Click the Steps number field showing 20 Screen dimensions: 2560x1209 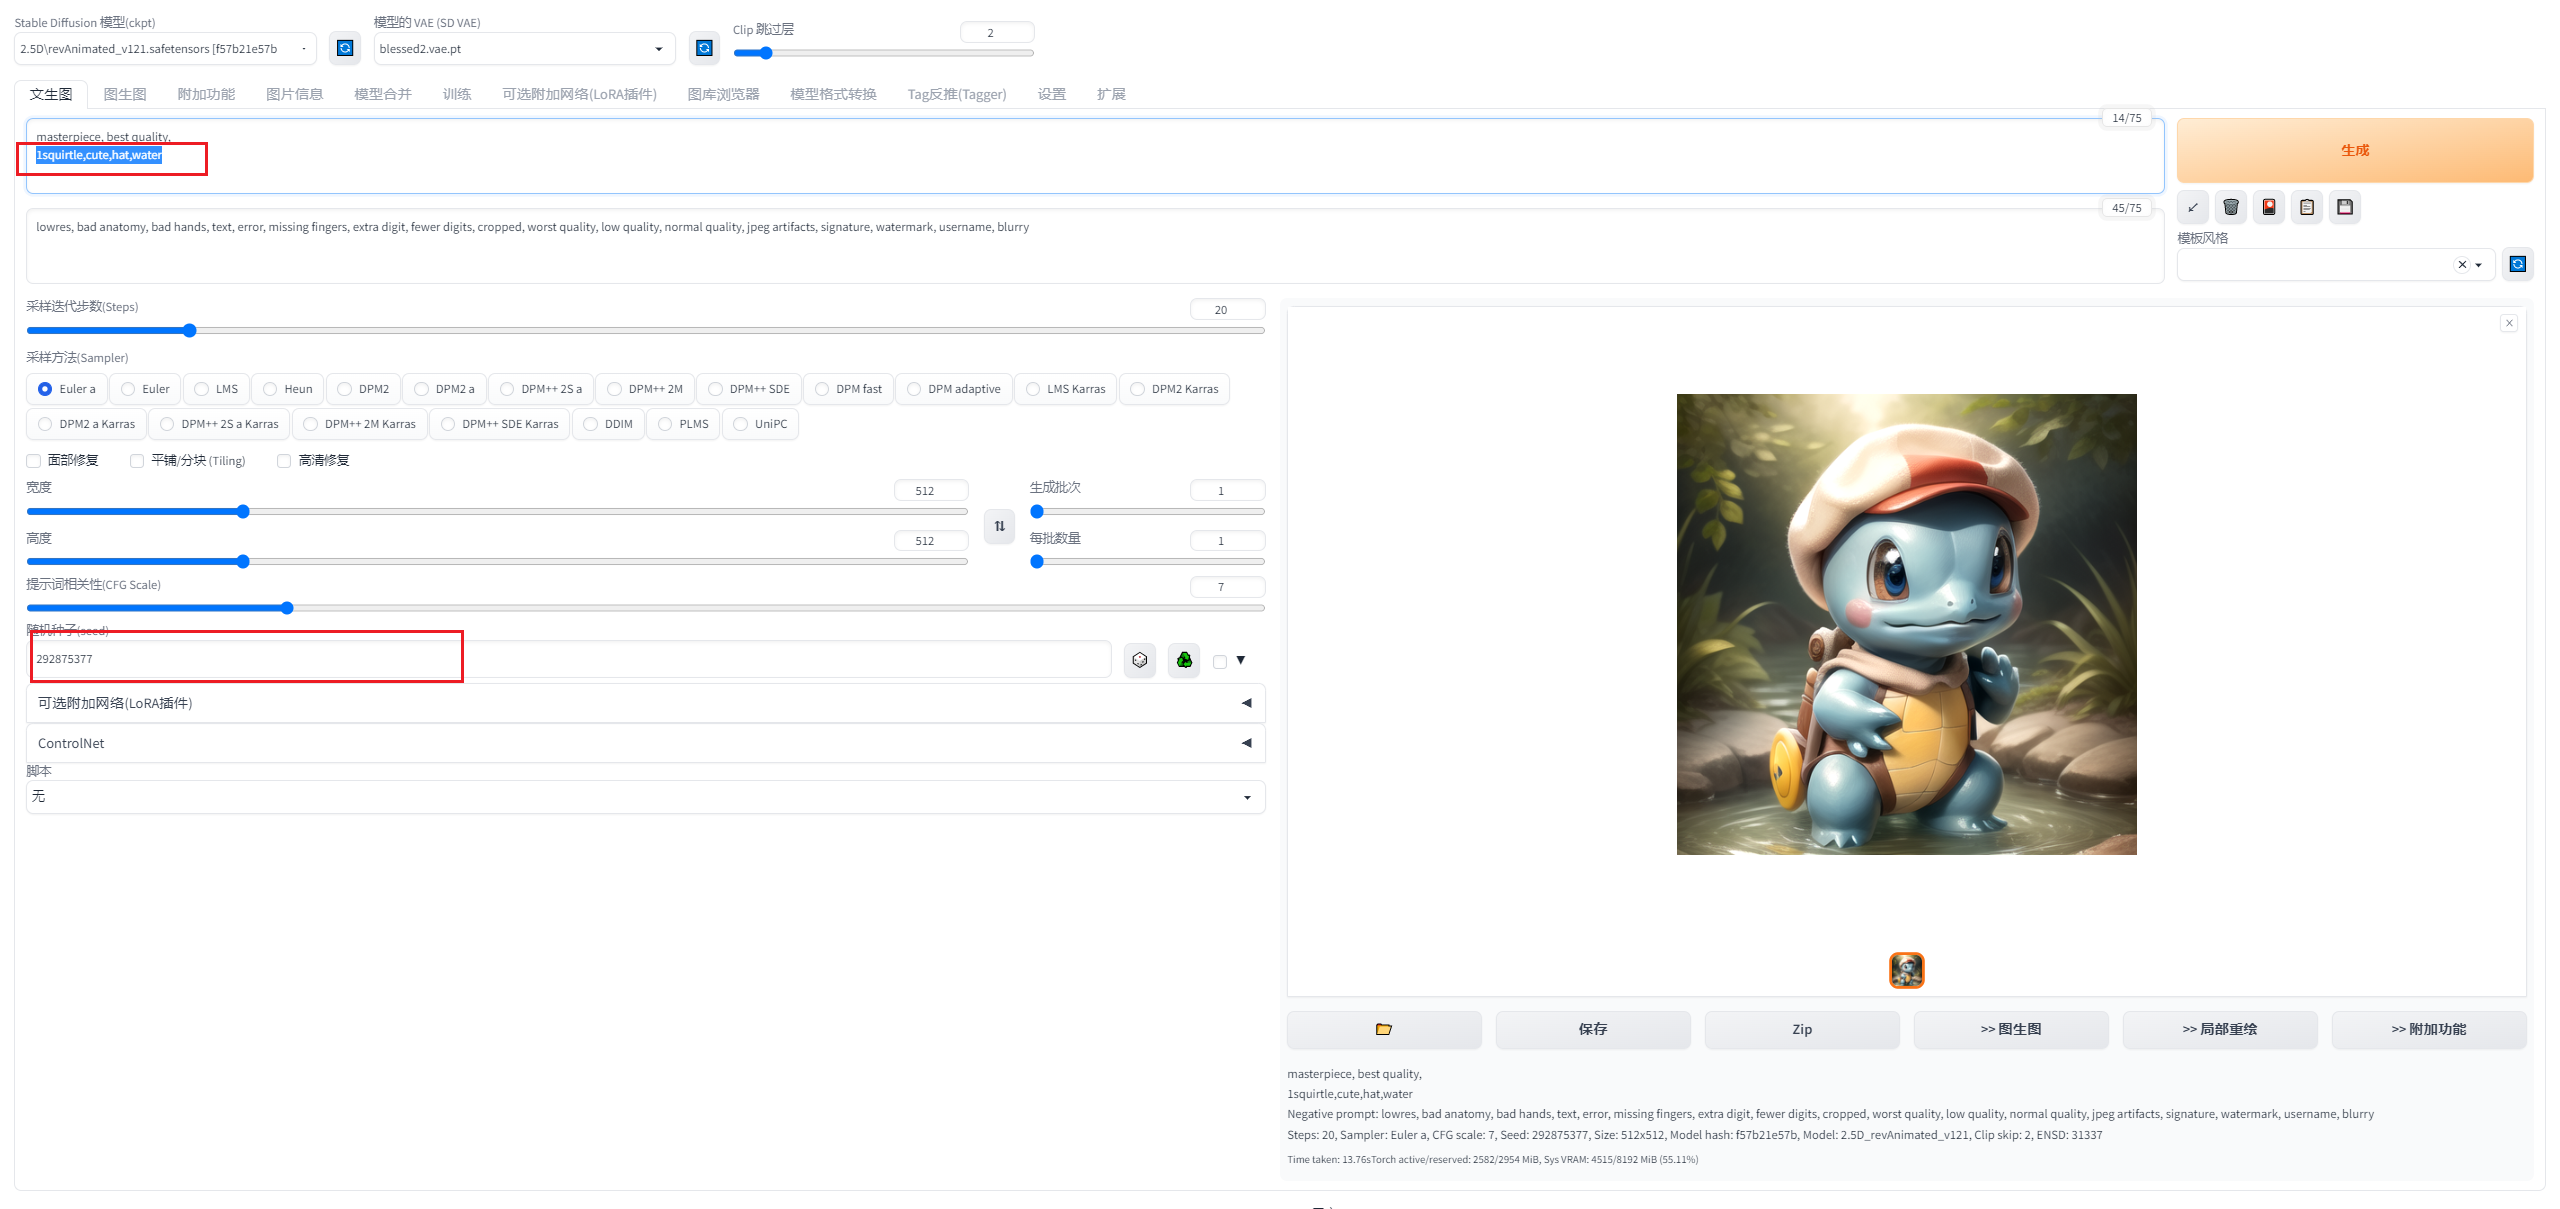pos(1227,310)
